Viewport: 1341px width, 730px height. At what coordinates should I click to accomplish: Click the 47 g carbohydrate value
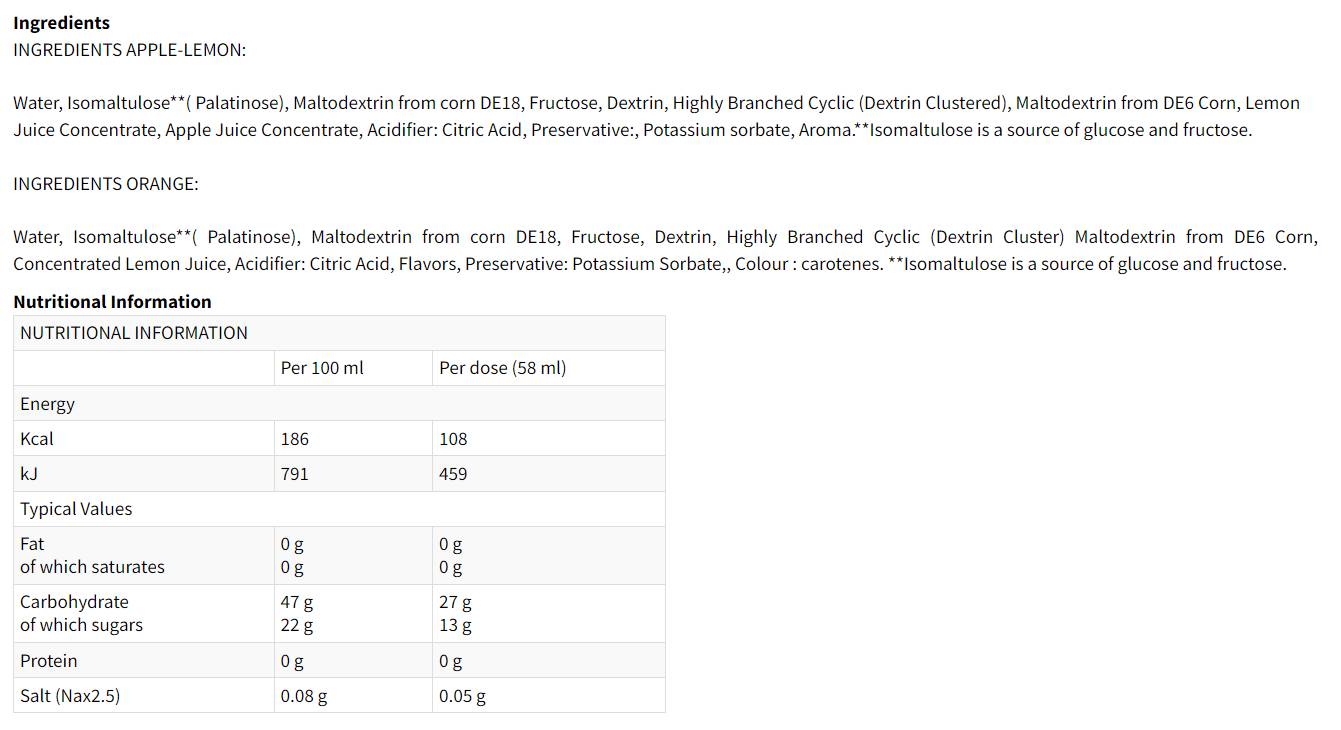[x=297, y=602]
